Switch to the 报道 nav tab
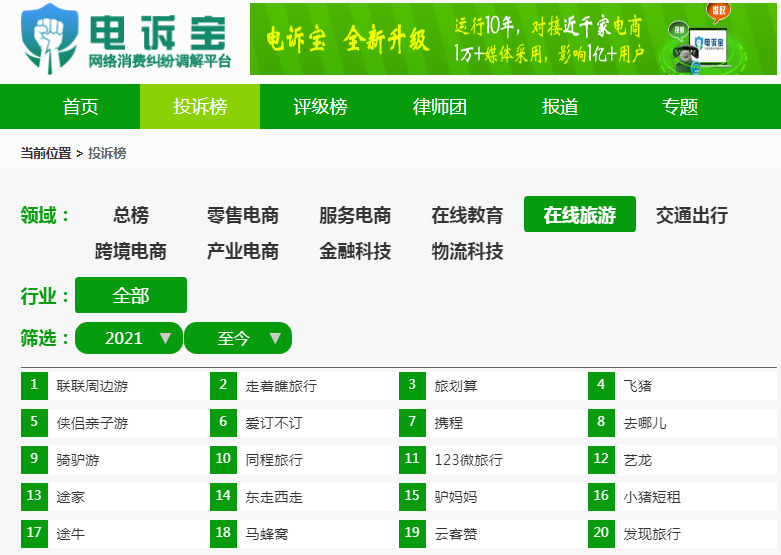781x555 pixels. 560,107
